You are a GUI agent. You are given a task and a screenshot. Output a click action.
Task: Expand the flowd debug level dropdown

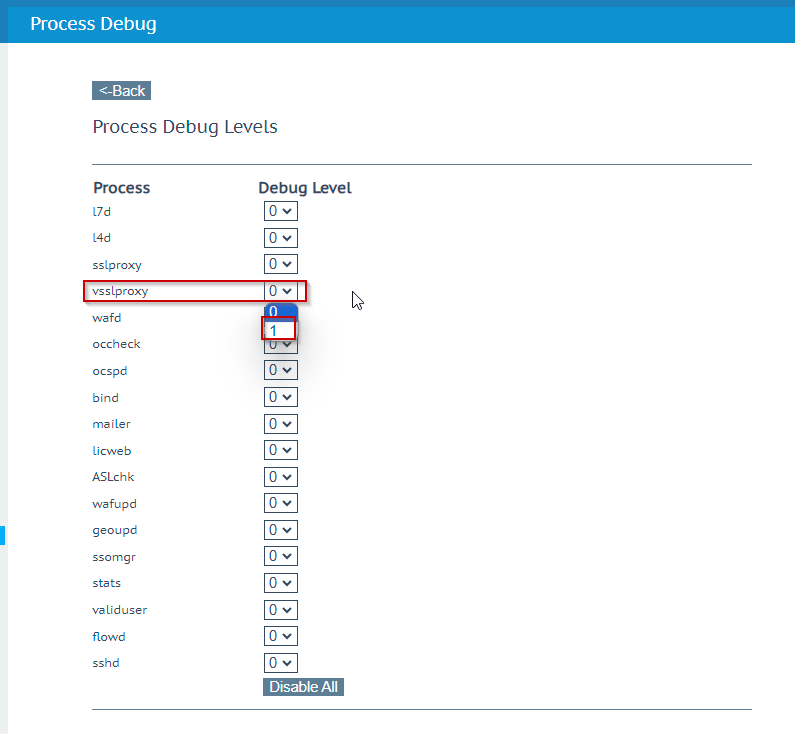(280, 635)
